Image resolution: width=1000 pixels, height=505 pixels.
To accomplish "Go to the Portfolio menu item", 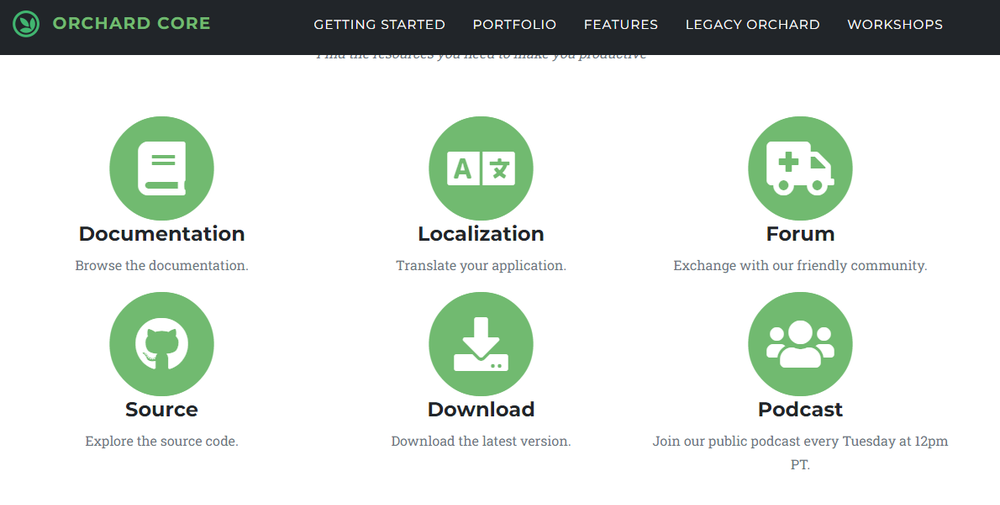I will tap(515, 24).
